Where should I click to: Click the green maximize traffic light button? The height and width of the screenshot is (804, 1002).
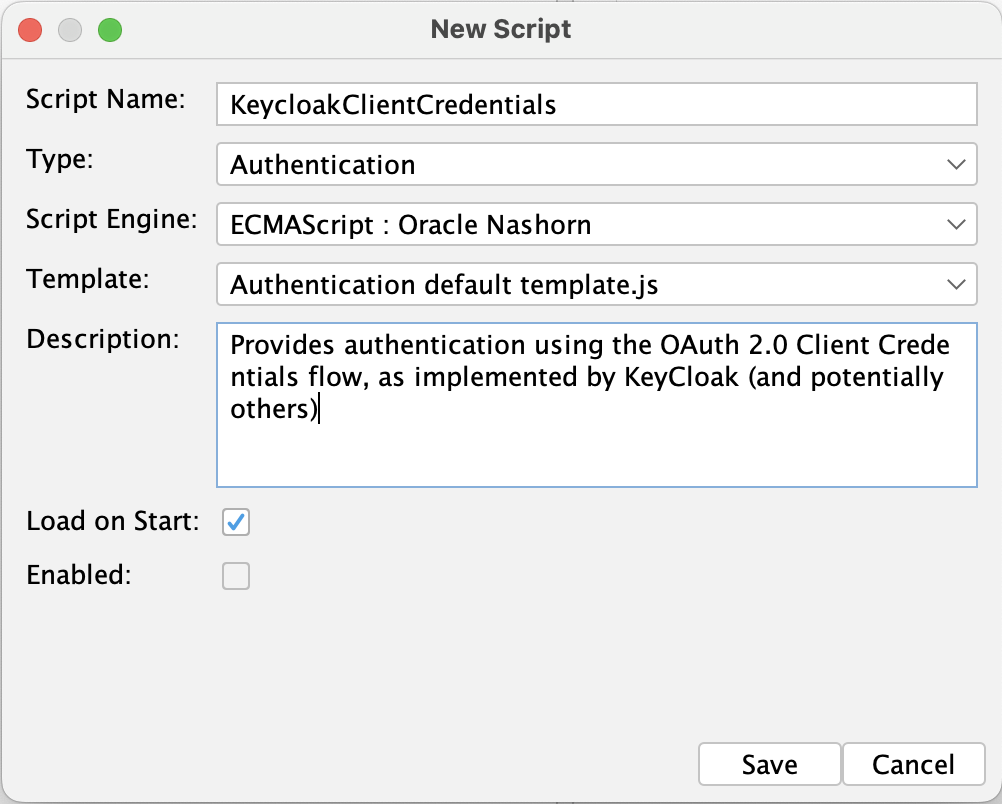(x=111, y=30)
